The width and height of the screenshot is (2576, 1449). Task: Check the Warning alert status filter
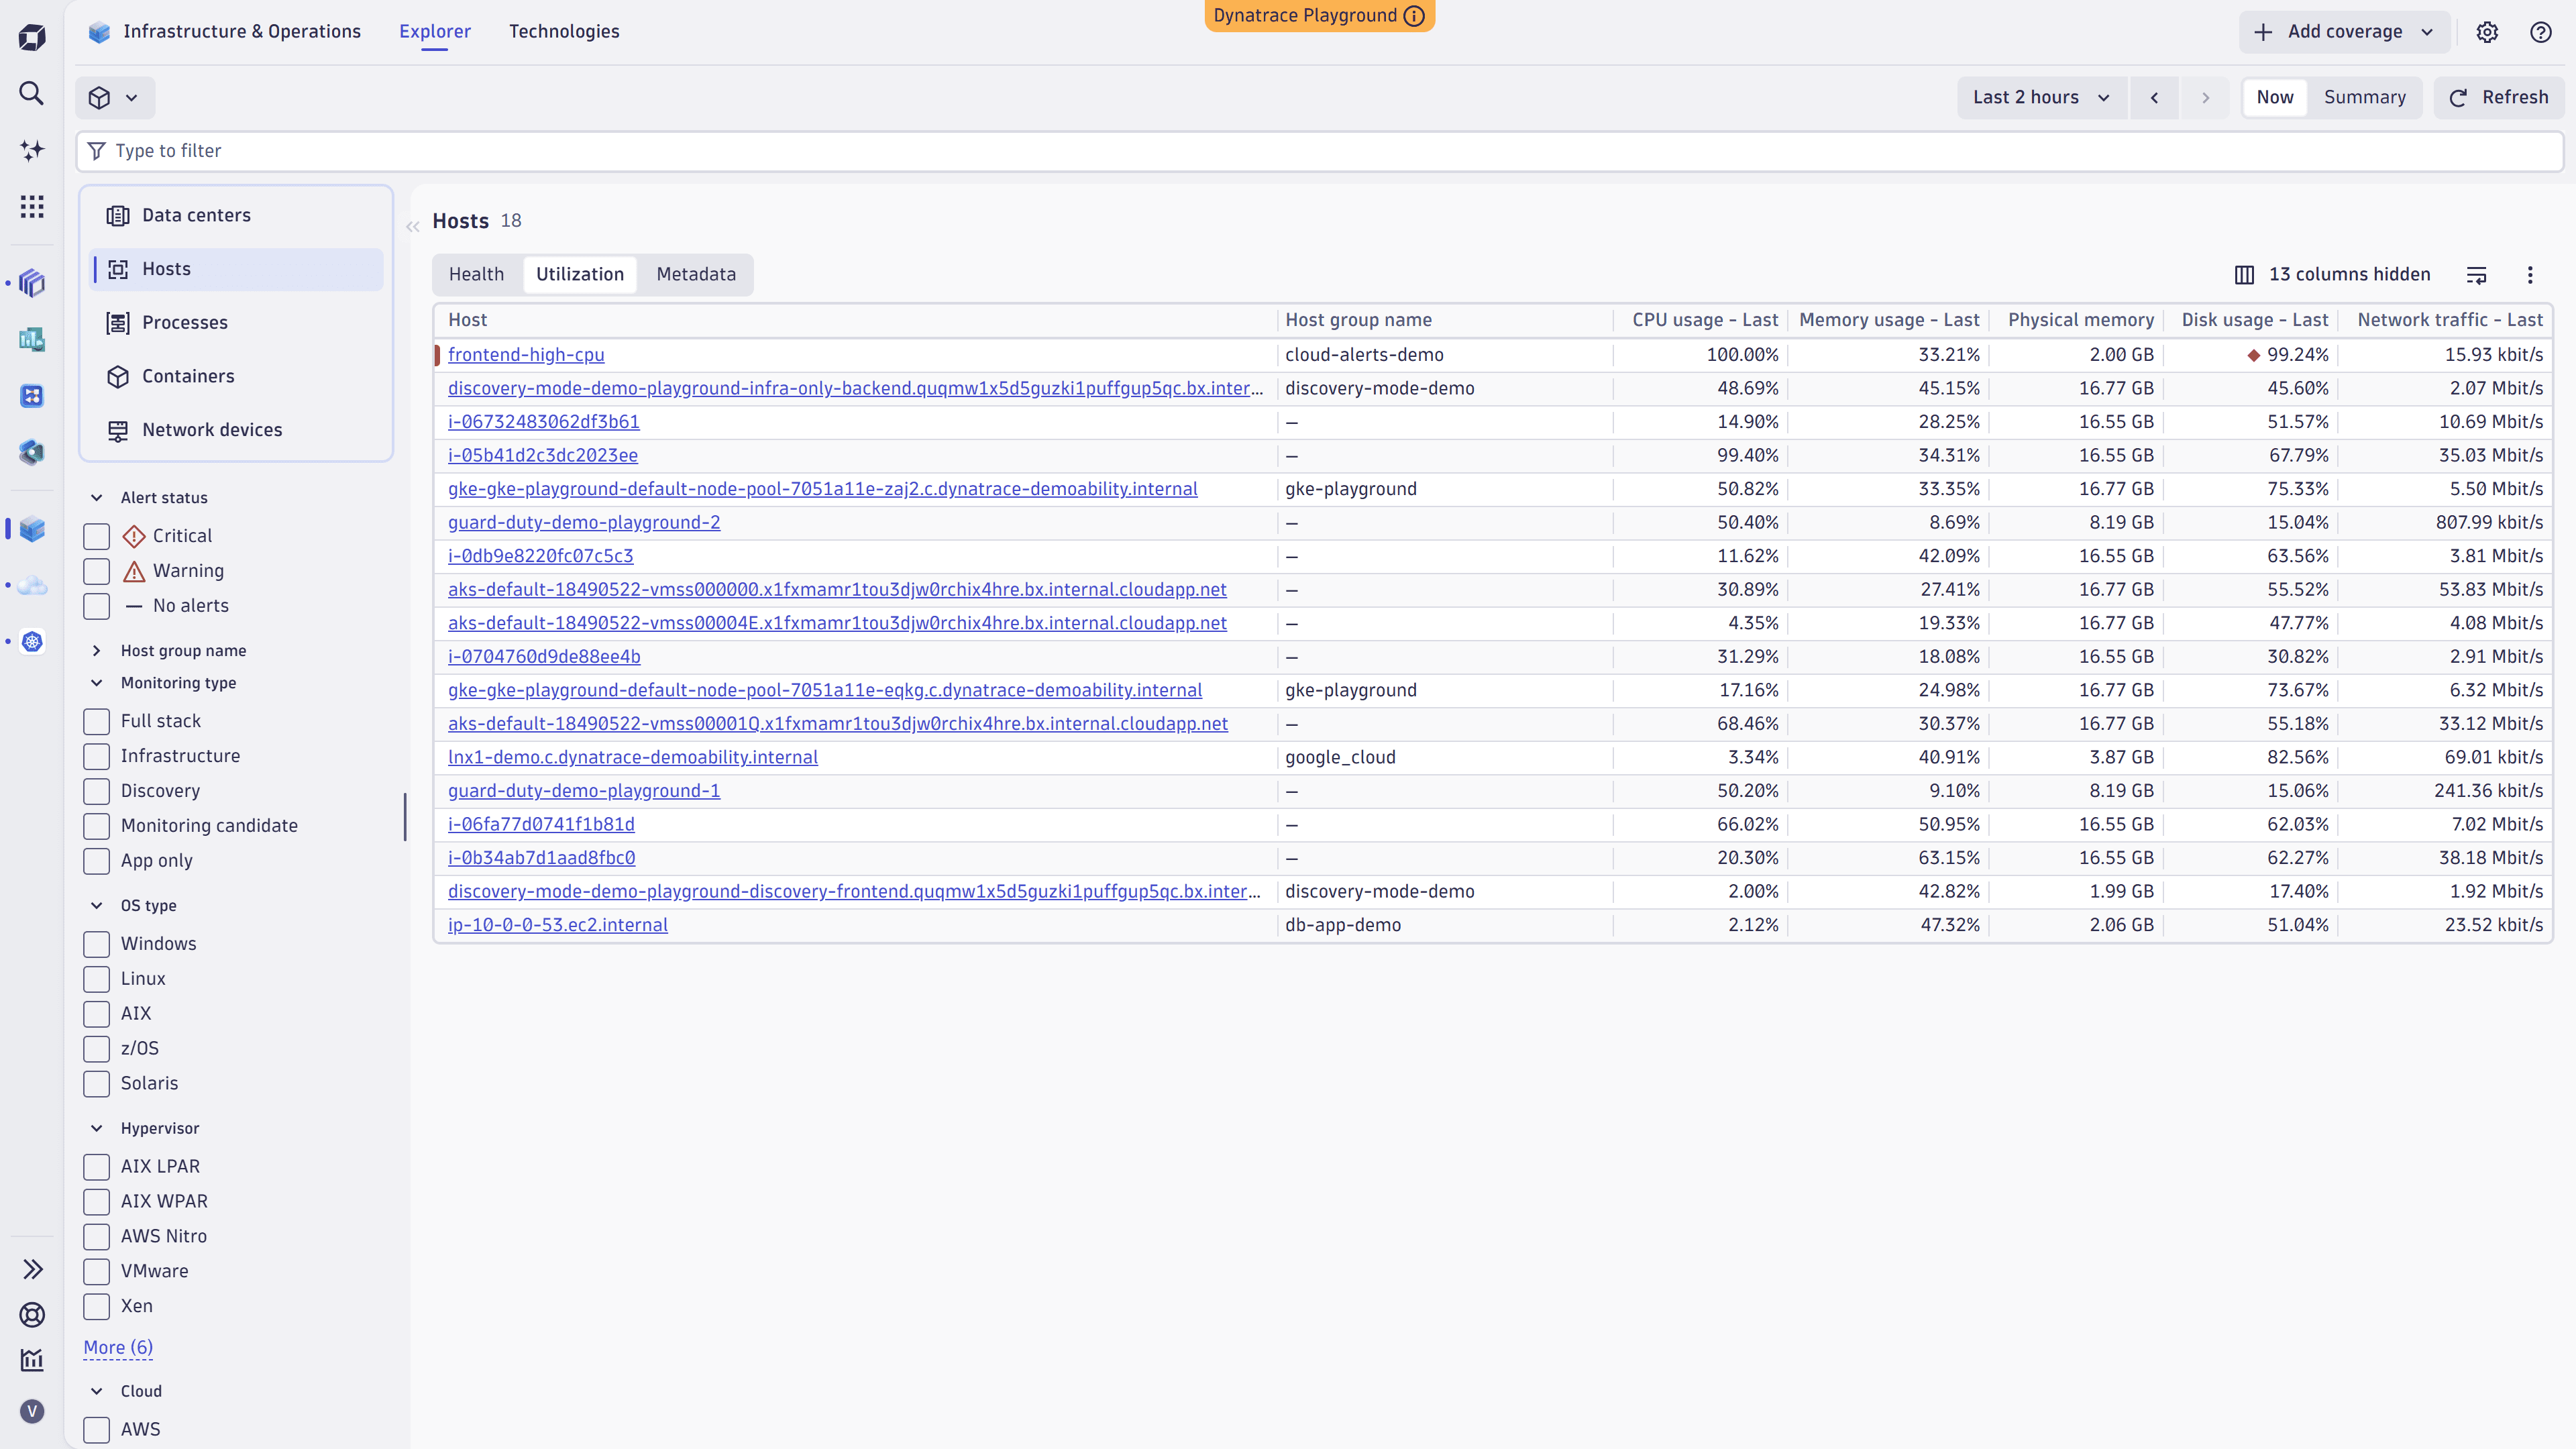(x=97, y=572)
